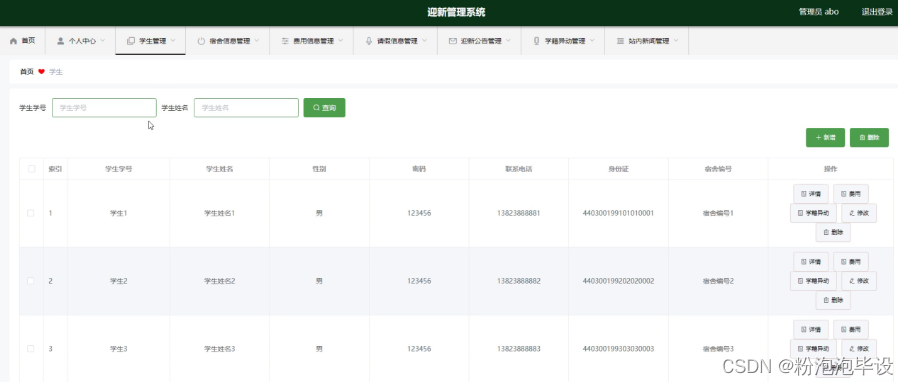Click the 学生2 student number cell
This screenshot has height=385, width=909.
[x=118, y=281]
